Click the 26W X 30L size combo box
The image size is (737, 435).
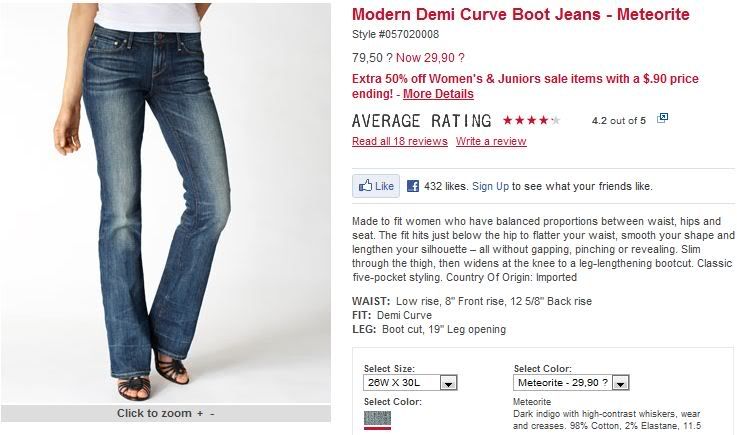(x=410, y=383)
